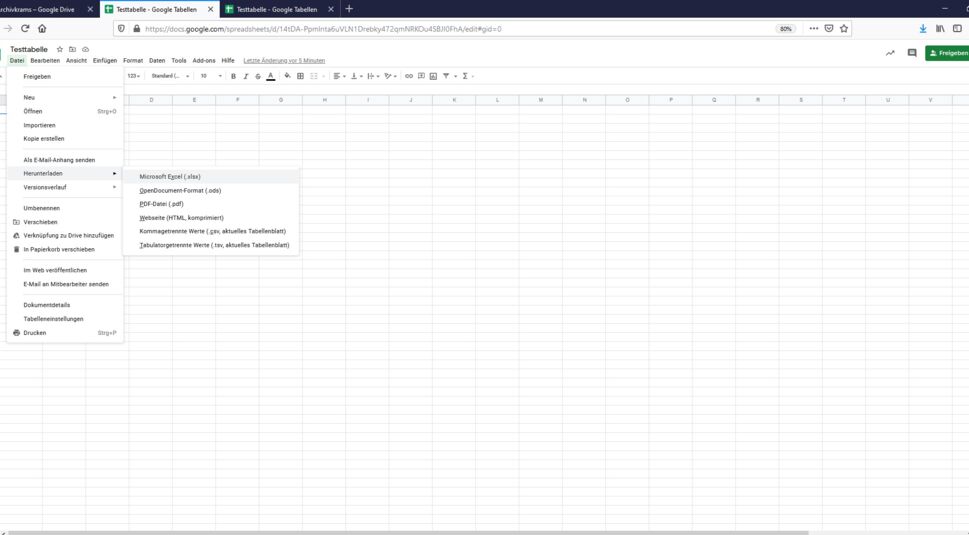
Task: Select Verknüpfung zu Drive hinzufügen
Action: tap(65, 235)
